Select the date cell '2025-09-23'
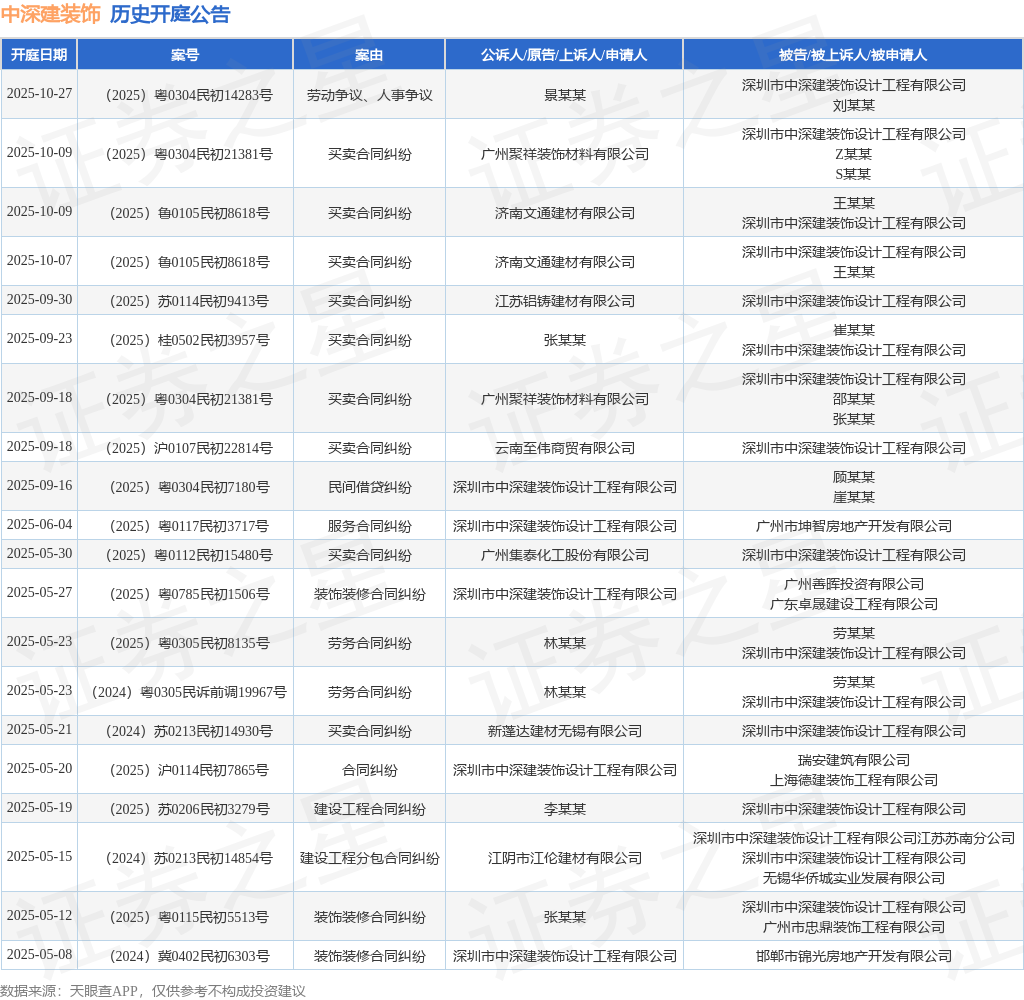The image size is (1024, 1000). click(39, 338)
